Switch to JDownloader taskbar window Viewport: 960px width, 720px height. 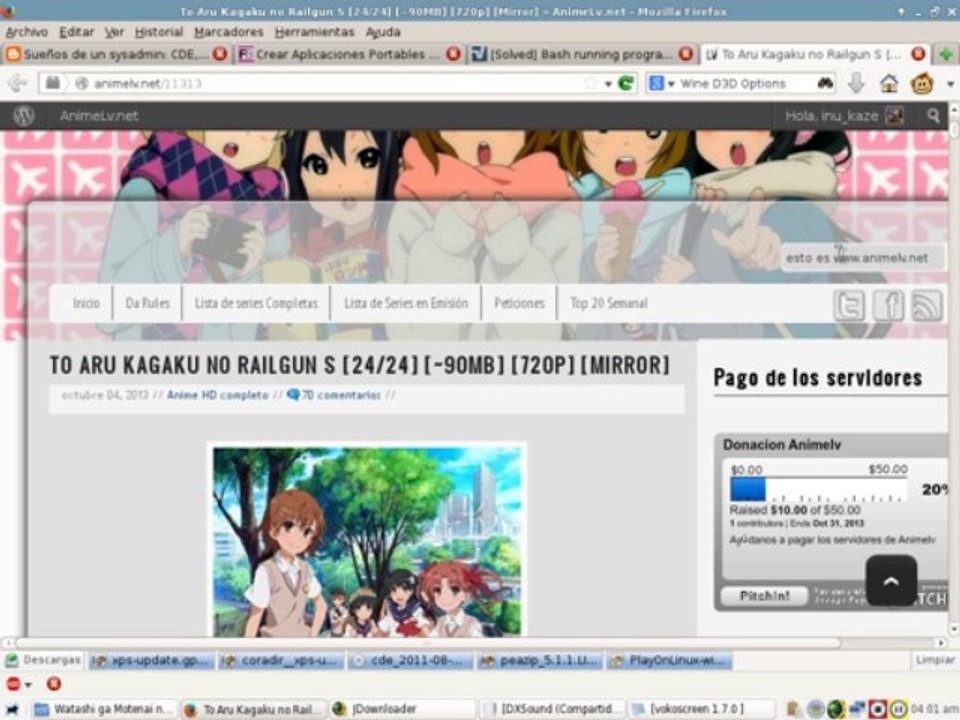coord(402,709)
